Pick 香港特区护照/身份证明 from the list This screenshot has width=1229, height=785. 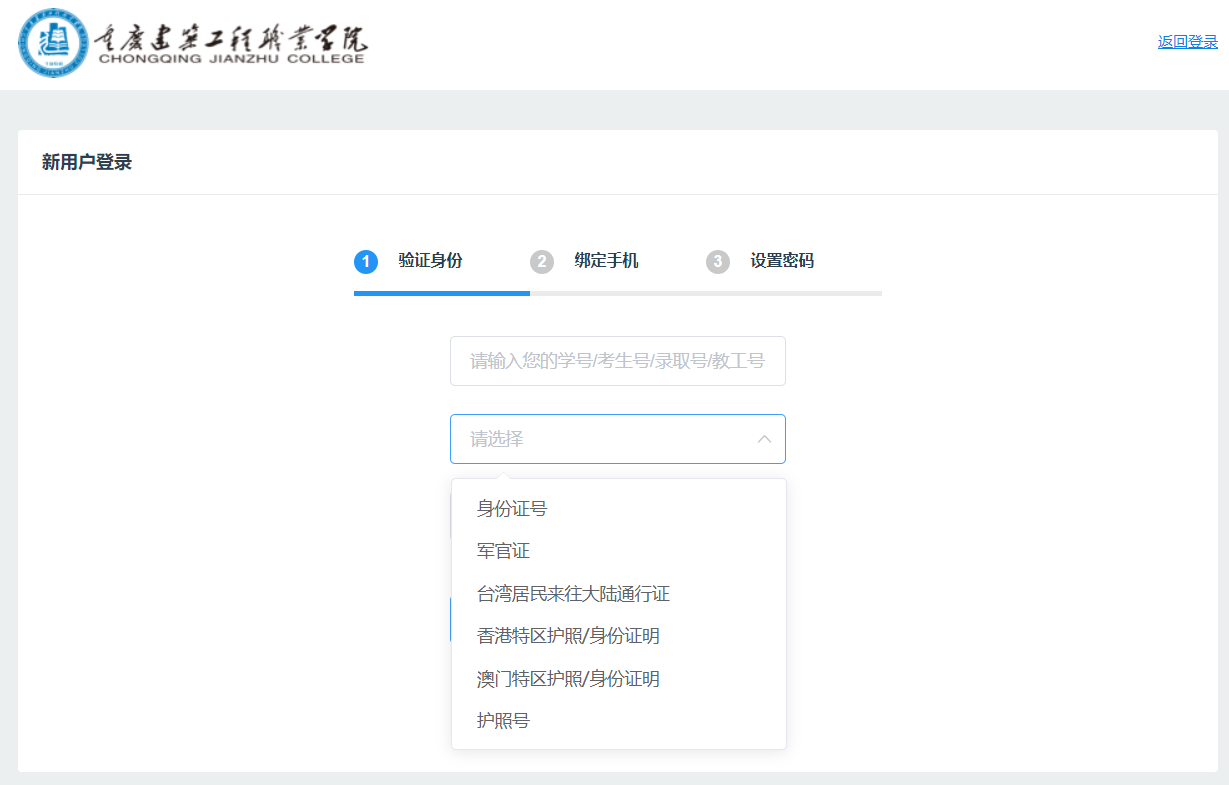click(568, 636)
